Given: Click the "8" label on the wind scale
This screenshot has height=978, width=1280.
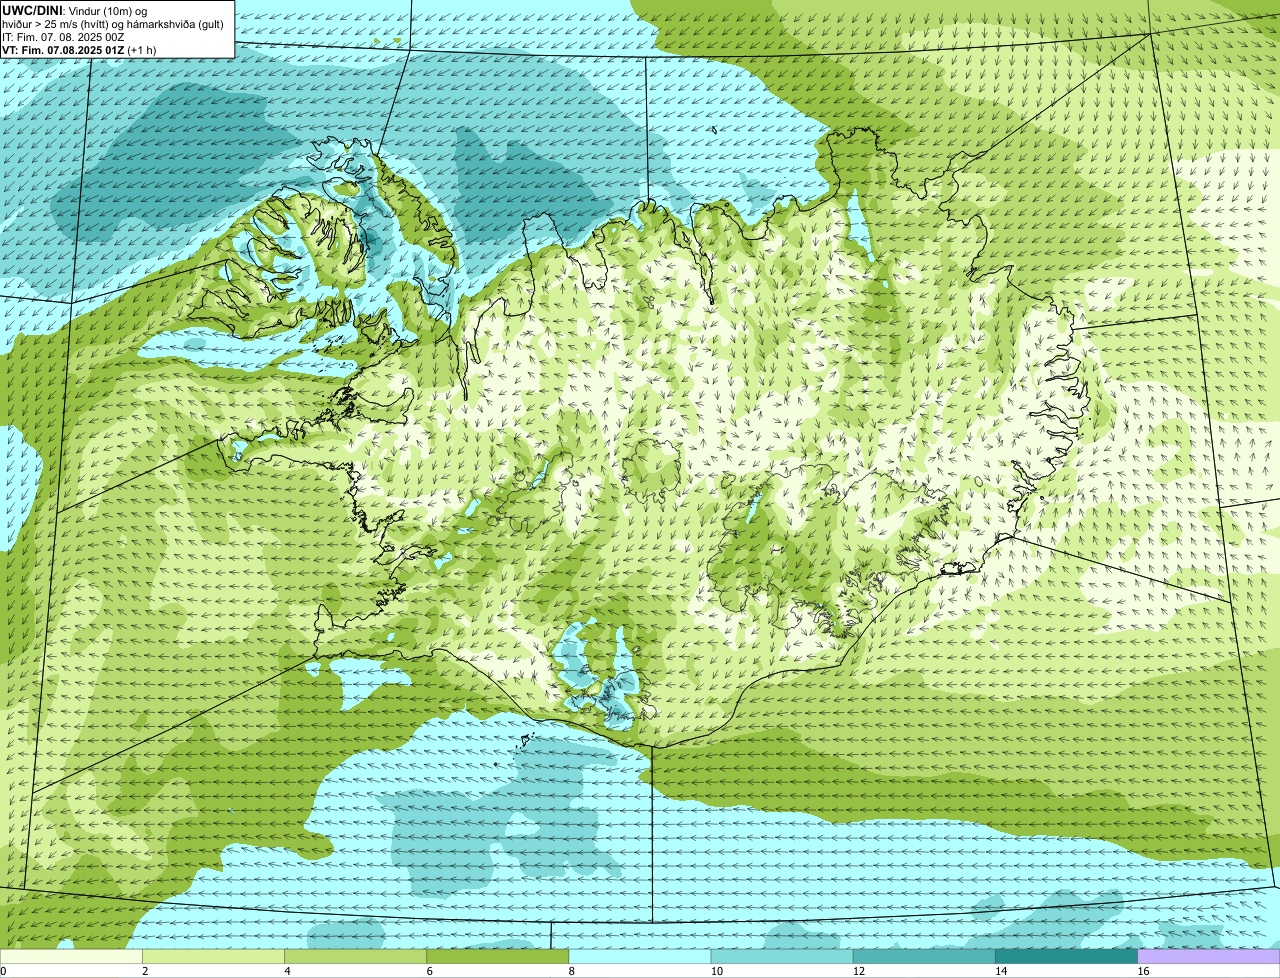Looking at the screenshot, I should coord(572,971).
